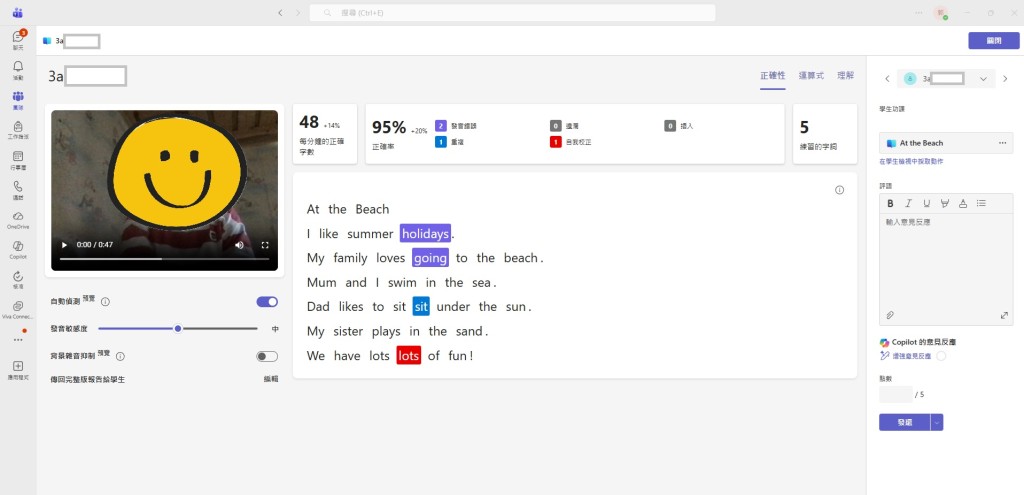1024x495 pixels.
Task: Click the close button at top right
Action: [x=993, y=40]
